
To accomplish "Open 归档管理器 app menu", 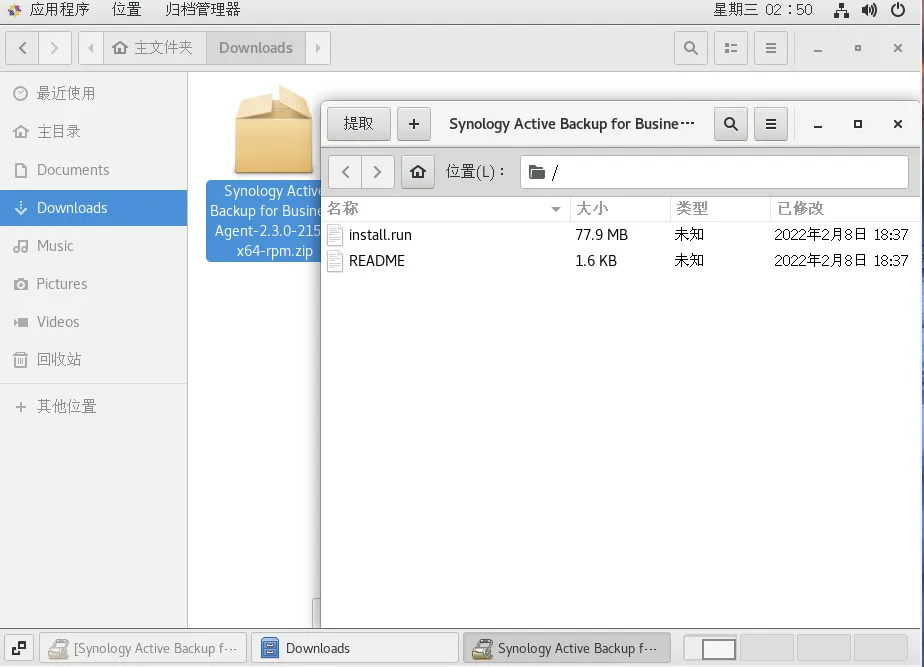I will pyautogui.click(x=203, y=9).
